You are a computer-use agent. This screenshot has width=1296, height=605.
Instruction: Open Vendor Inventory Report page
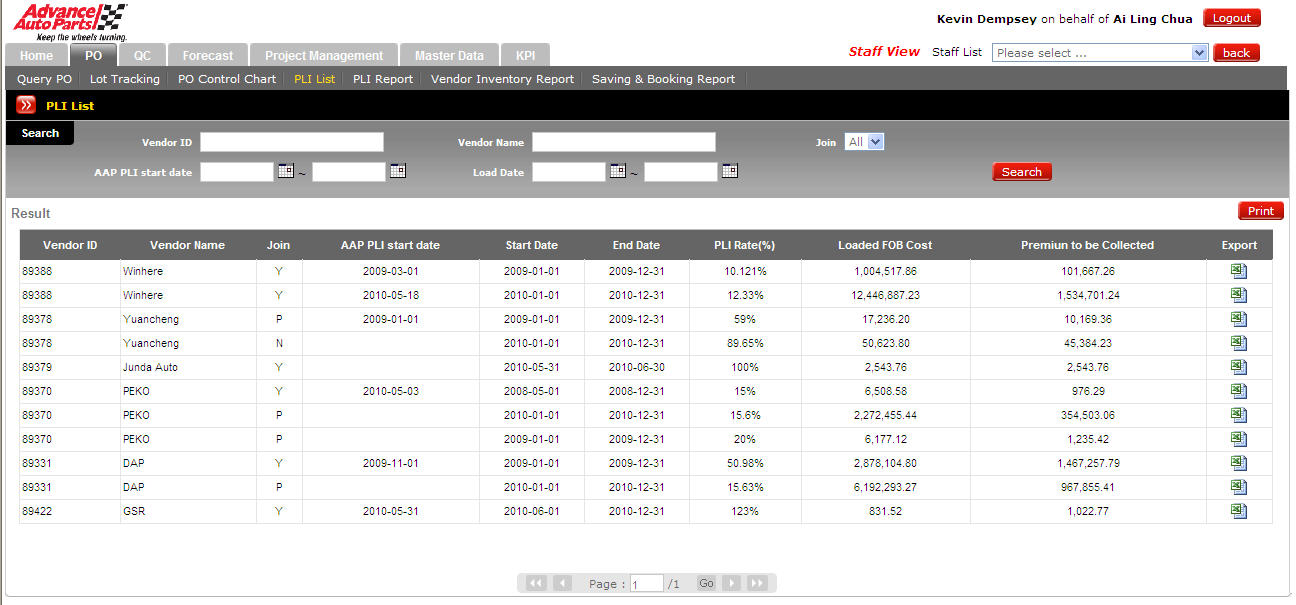pyautogui.click(x=502, y=79)
